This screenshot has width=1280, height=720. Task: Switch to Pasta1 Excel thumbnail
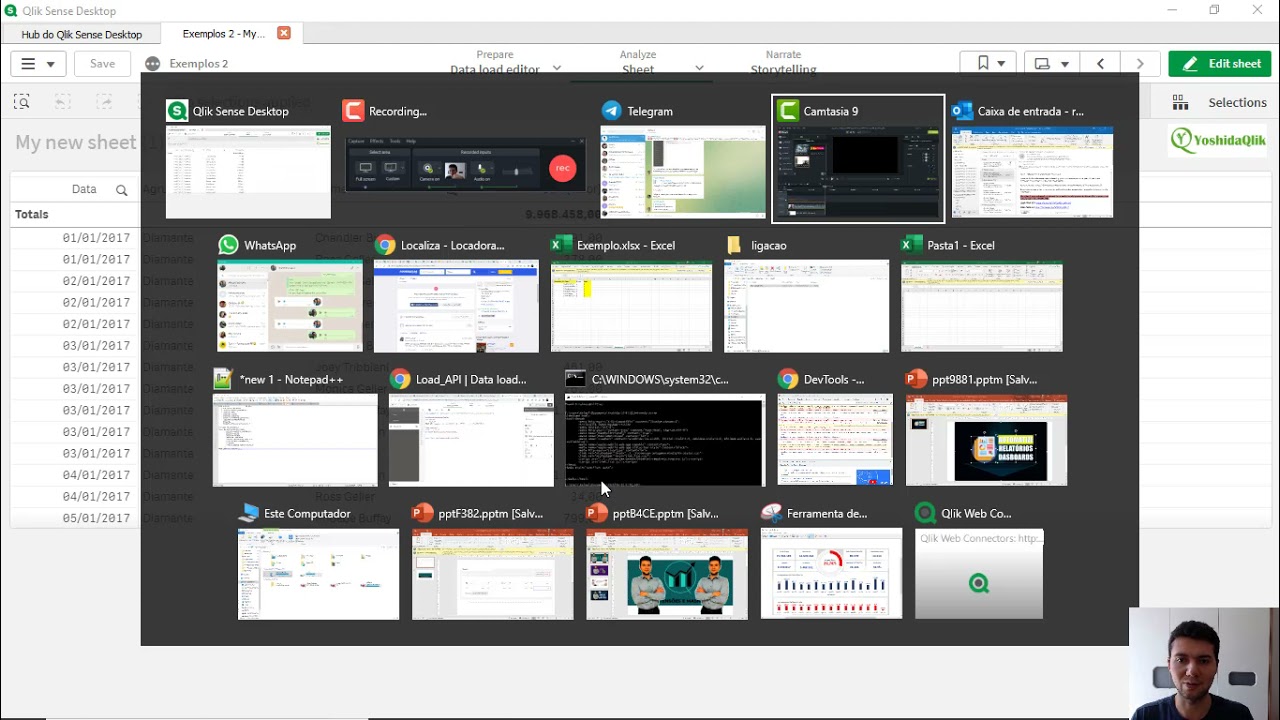click(982, 306)
